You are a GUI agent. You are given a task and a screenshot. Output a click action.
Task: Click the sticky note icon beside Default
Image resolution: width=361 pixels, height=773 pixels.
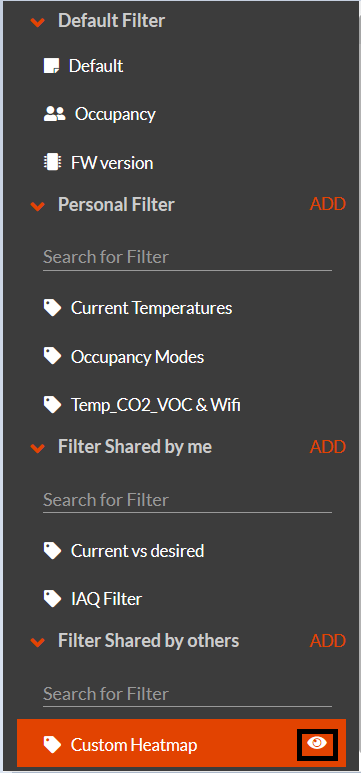(51, 66)
